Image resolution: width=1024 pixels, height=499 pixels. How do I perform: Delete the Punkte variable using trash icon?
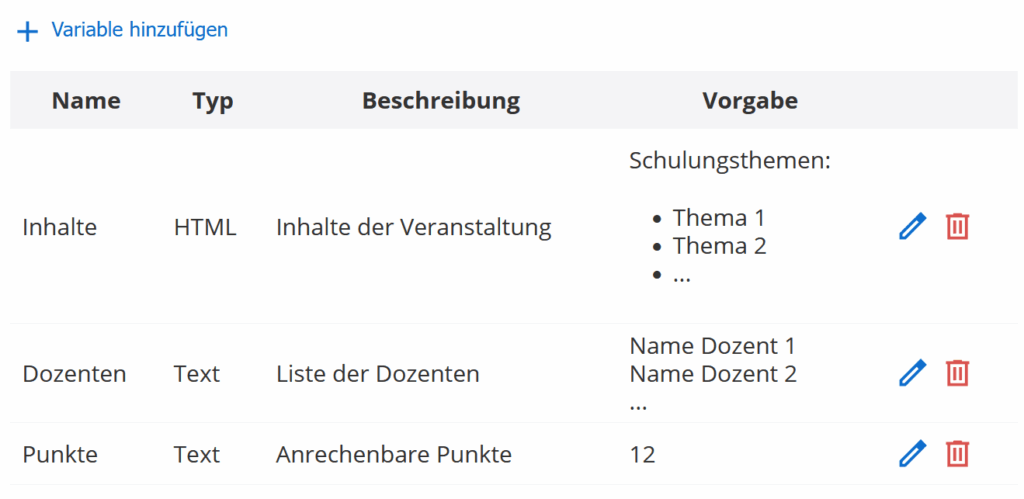pos(957,454)
